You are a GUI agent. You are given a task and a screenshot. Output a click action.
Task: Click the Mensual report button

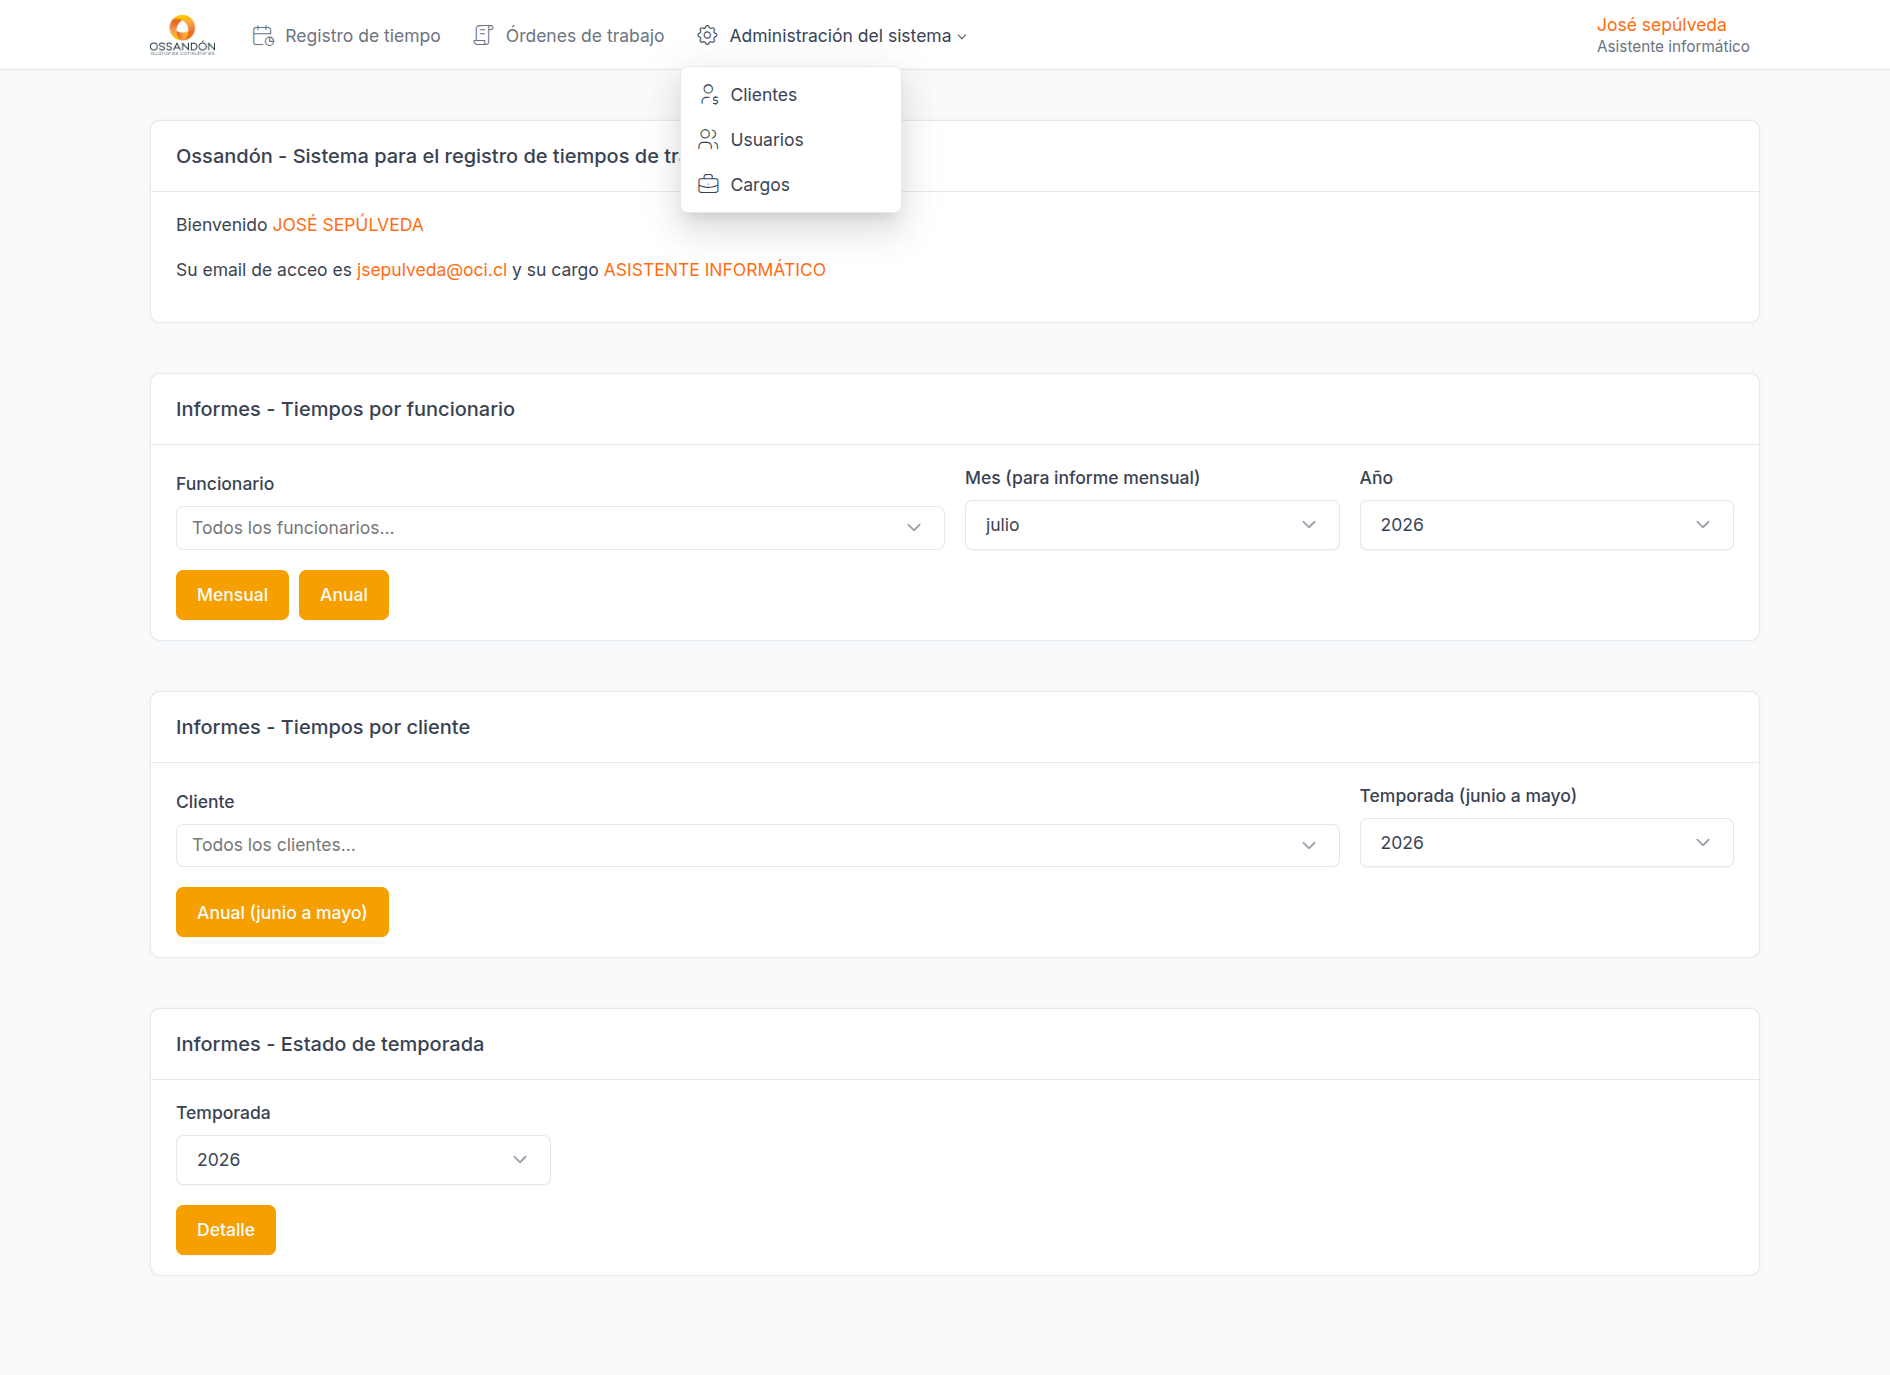tap(232, 595)
